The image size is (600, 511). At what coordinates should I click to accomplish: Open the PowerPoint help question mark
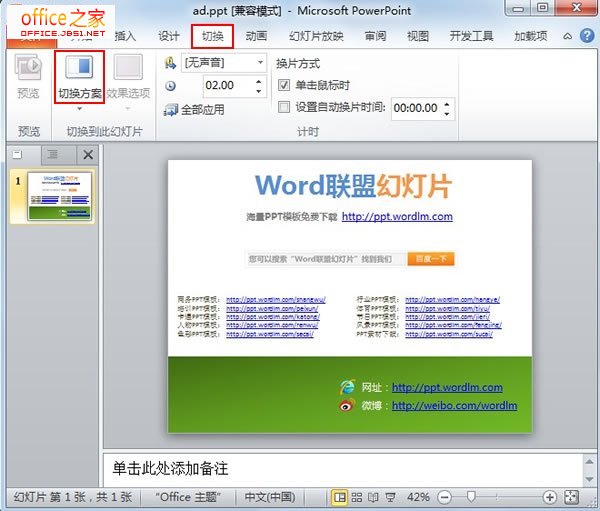tap(587, 36)
